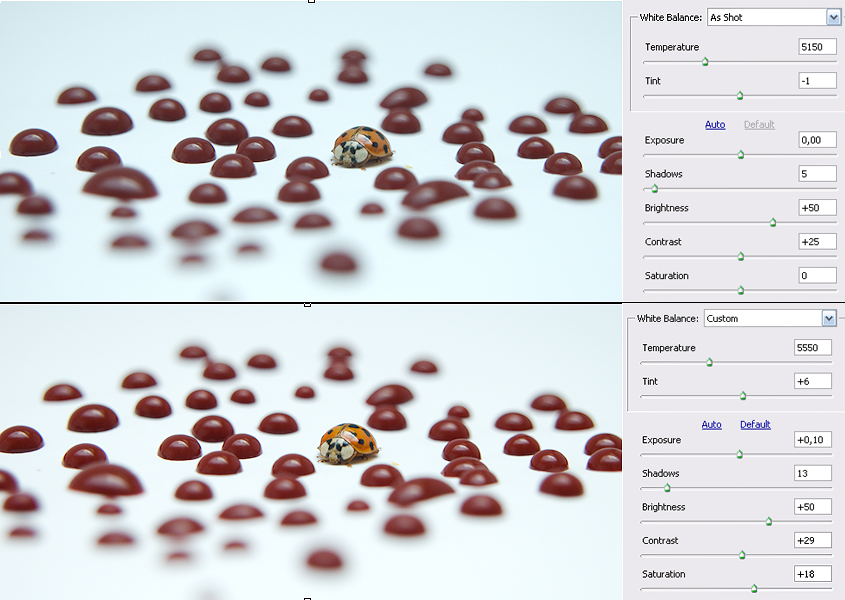The height and width of the screenshot is (600, 845).
Task: Click the Auto link in the upper panel
Action: click(x=715, y=124)
